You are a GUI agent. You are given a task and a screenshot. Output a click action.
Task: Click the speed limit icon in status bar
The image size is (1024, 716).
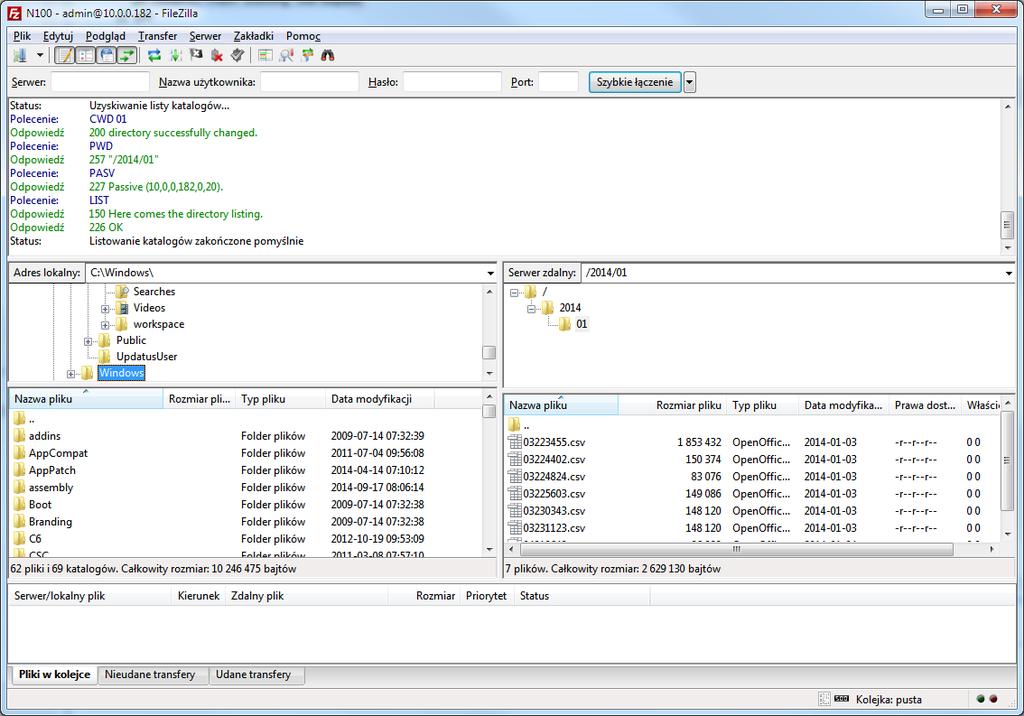pos(842,699)
